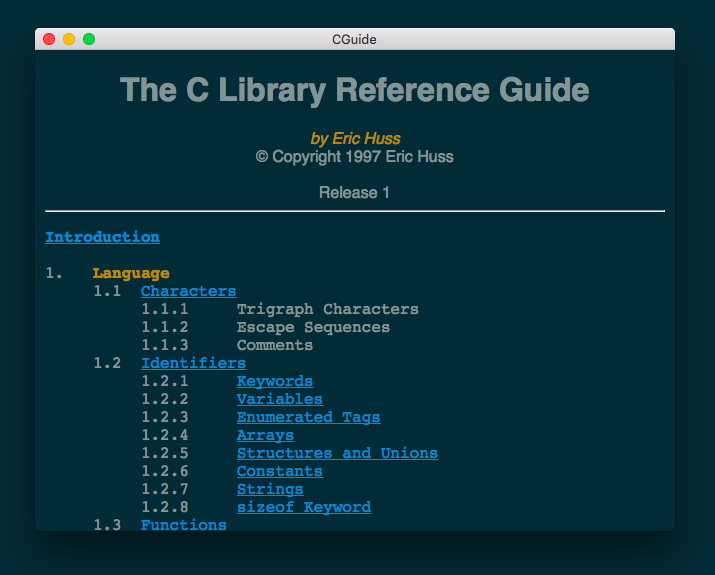
Task: Click the CGuide window title
Action: tap(354, 40)
